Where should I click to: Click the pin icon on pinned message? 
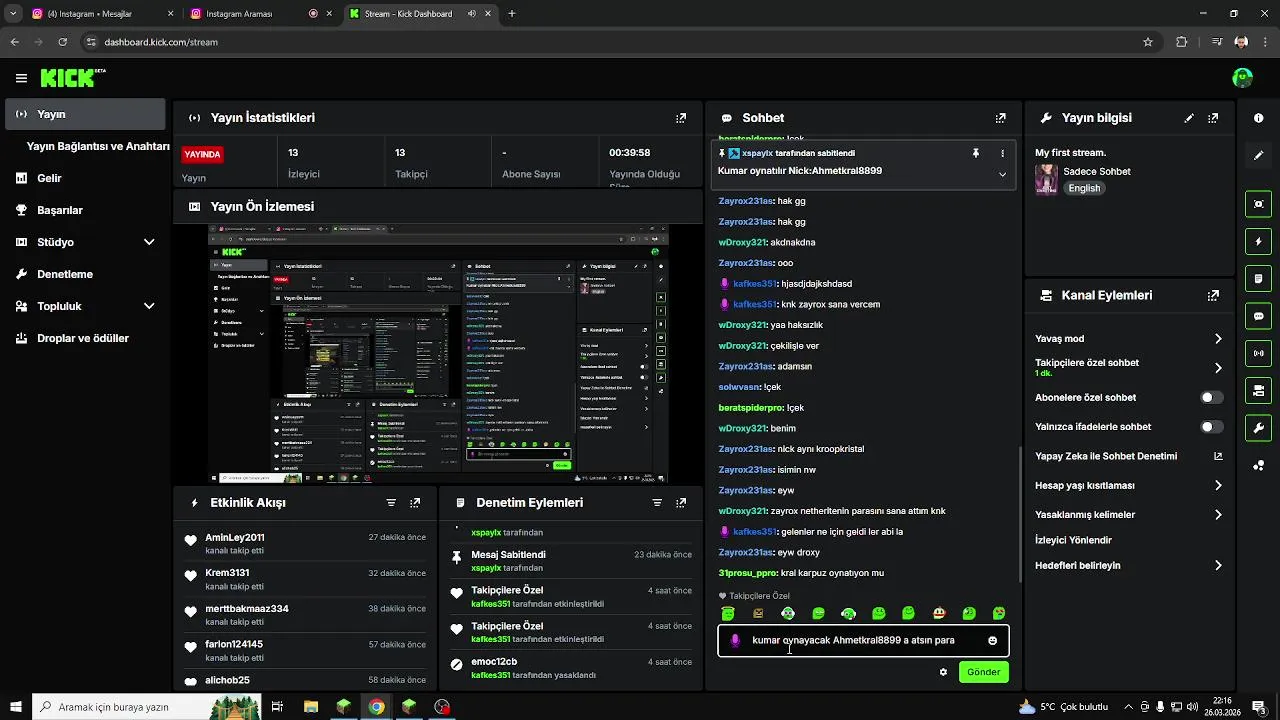976,153
